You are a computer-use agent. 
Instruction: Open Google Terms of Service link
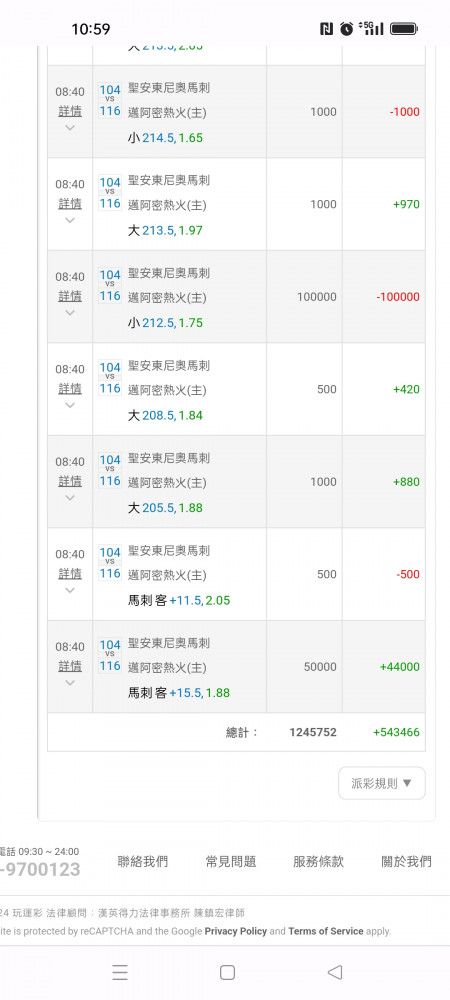coord(326,931)
